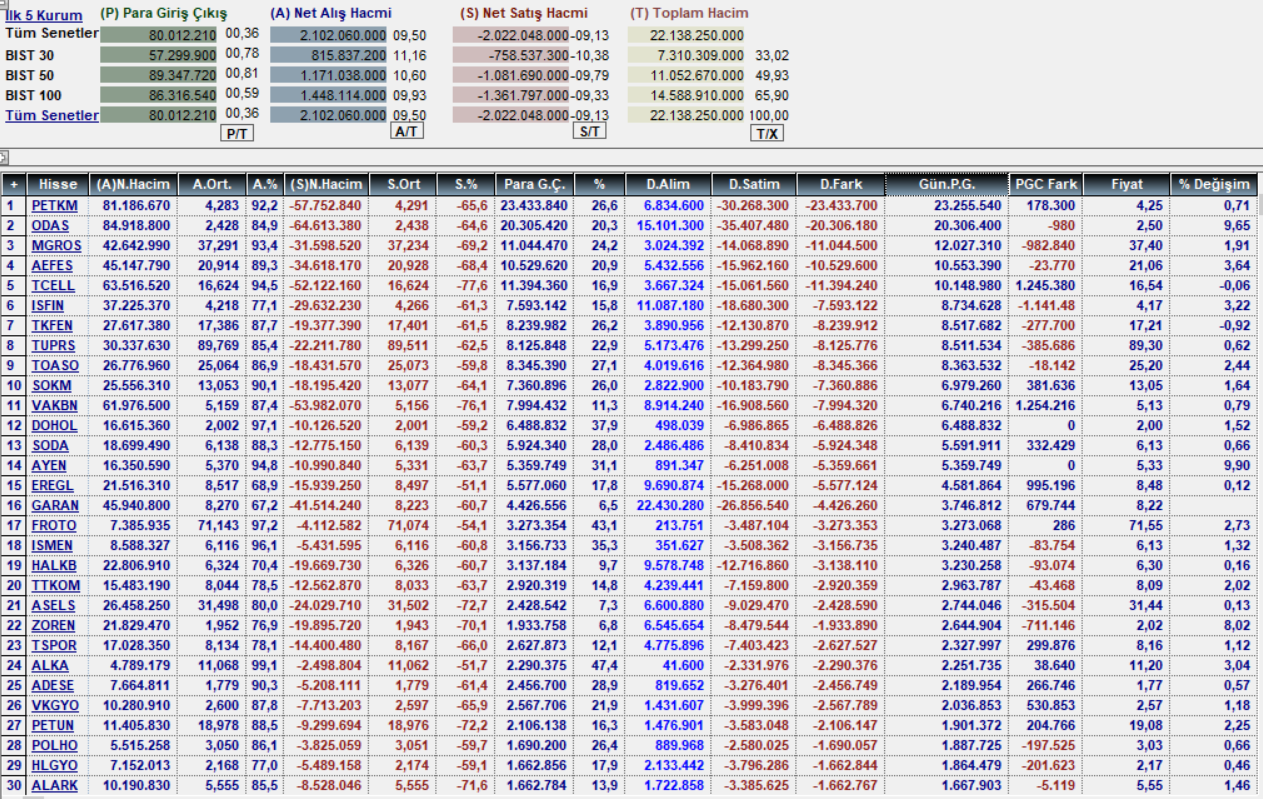The image size is (1263, 799).
Task: Sort by the S.% column header
Action: point(466,185)
